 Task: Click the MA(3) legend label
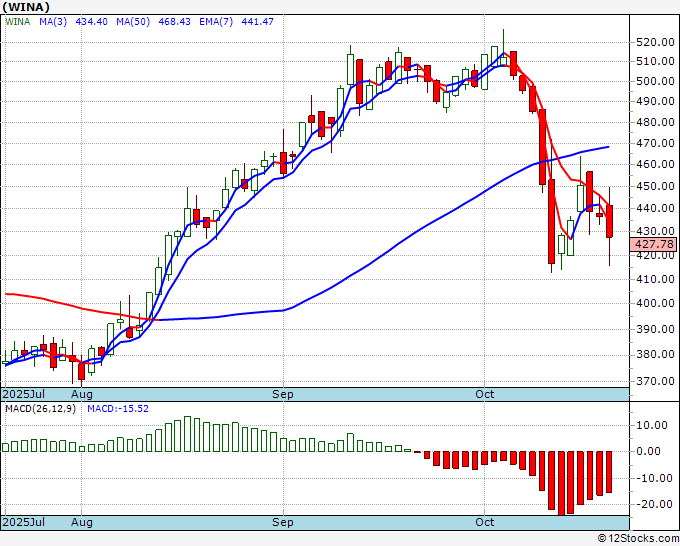tap(53, 21)
